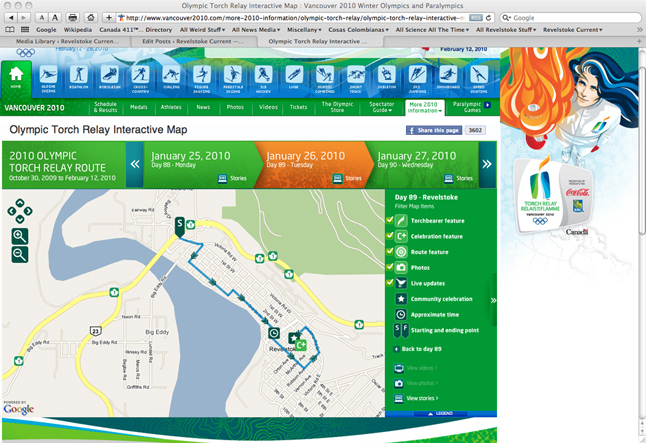Uncheck Live updates filter
Viewport: 646px width, 443px height.
[390, 282]
